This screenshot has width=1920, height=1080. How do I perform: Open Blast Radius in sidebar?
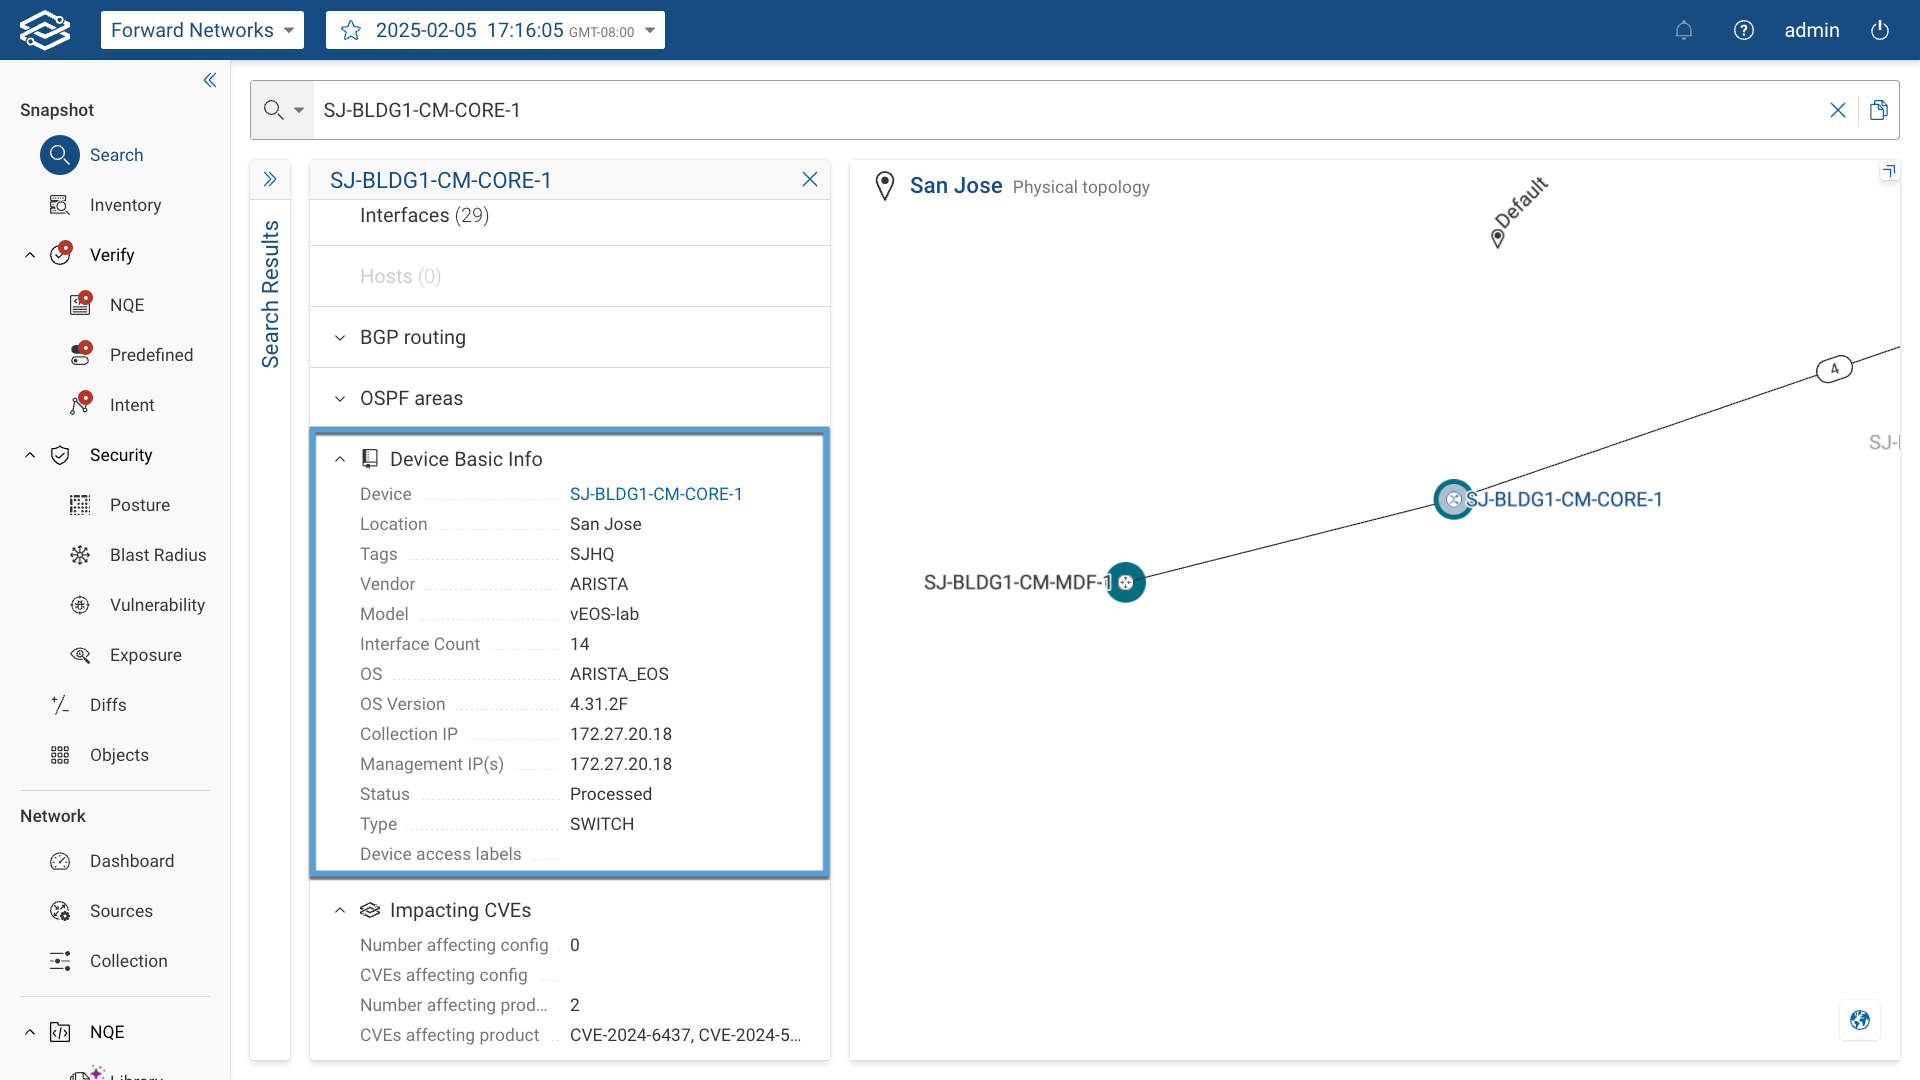click(x=157, y=555)
